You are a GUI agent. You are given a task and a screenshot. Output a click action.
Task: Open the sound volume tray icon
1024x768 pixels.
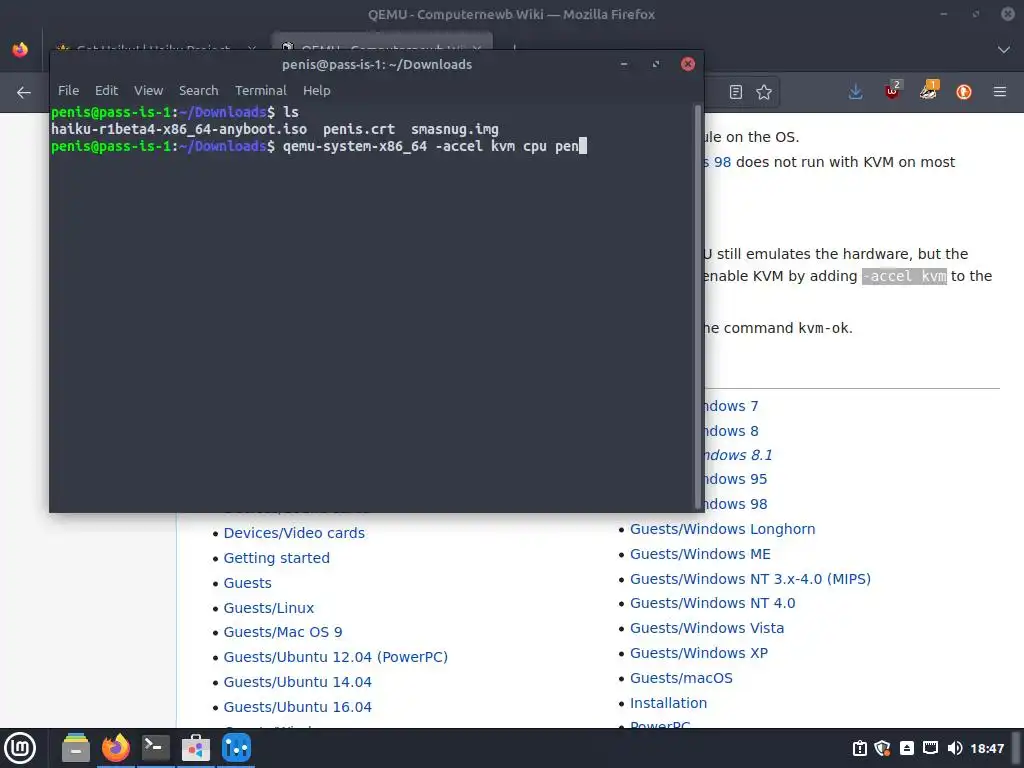(954, 748)
